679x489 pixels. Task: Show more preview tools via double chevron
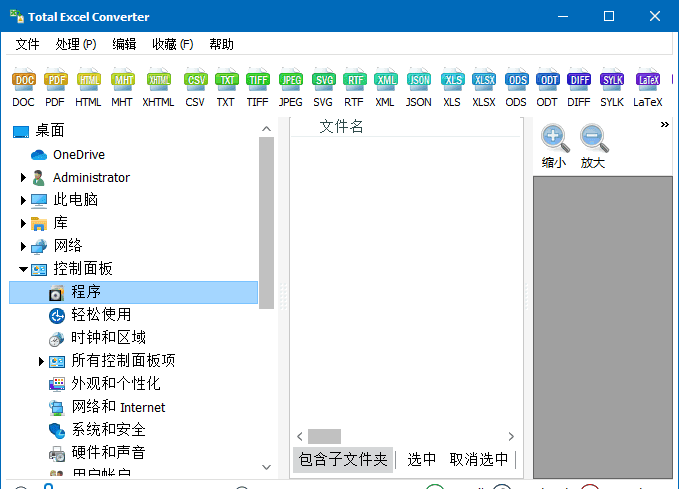click(665, 125)
